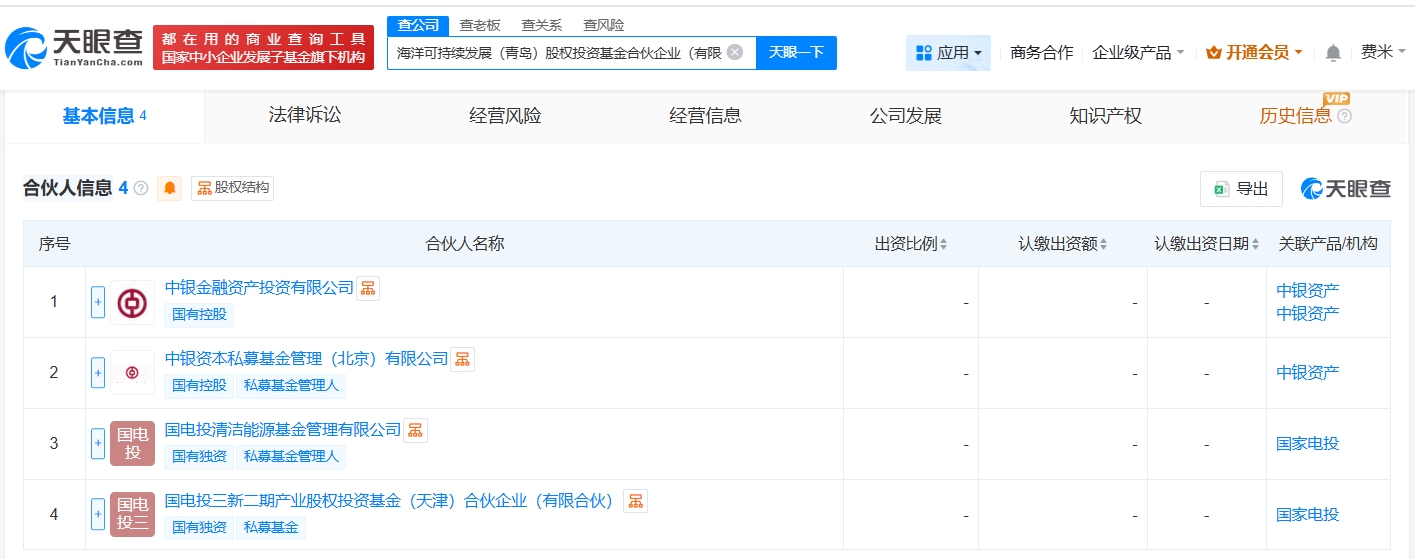The height and width of the screenshot is (559, 1415).
Task: Click the notification bell in top header
Action: click(1333, 53)
